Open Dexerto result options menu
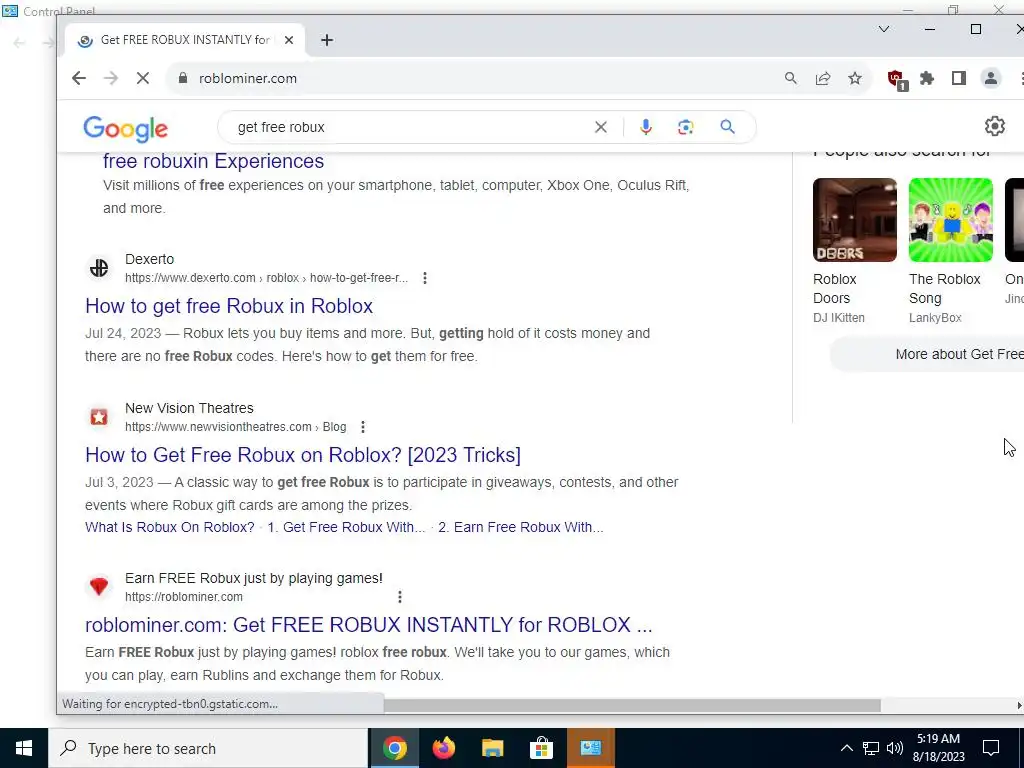 tap(424, 278)
